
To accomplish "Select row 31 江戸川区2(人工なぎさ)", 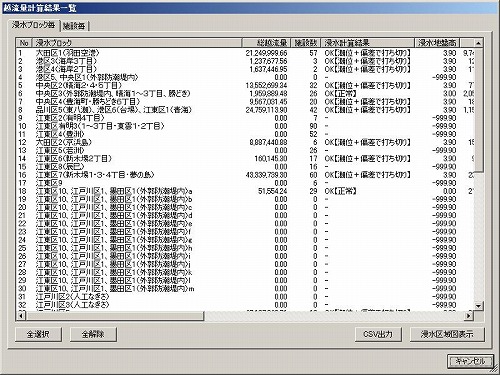I will tap(245, 297).
